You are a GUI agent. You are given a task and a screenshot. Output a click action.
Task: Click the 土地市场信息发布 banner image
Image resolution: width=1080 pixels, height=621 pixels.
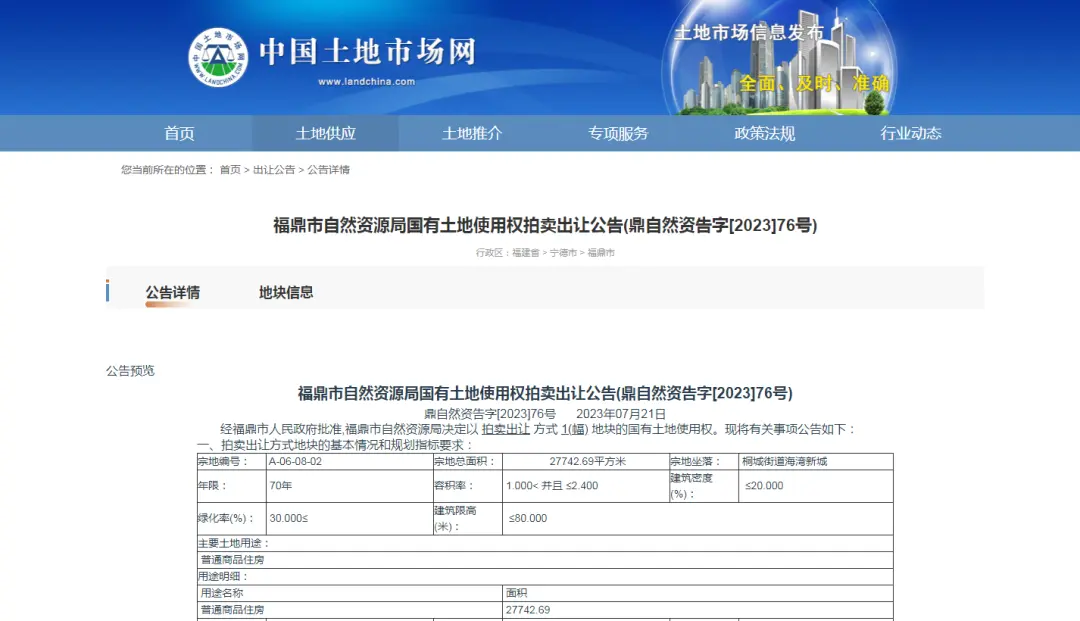tap(780, 58)
